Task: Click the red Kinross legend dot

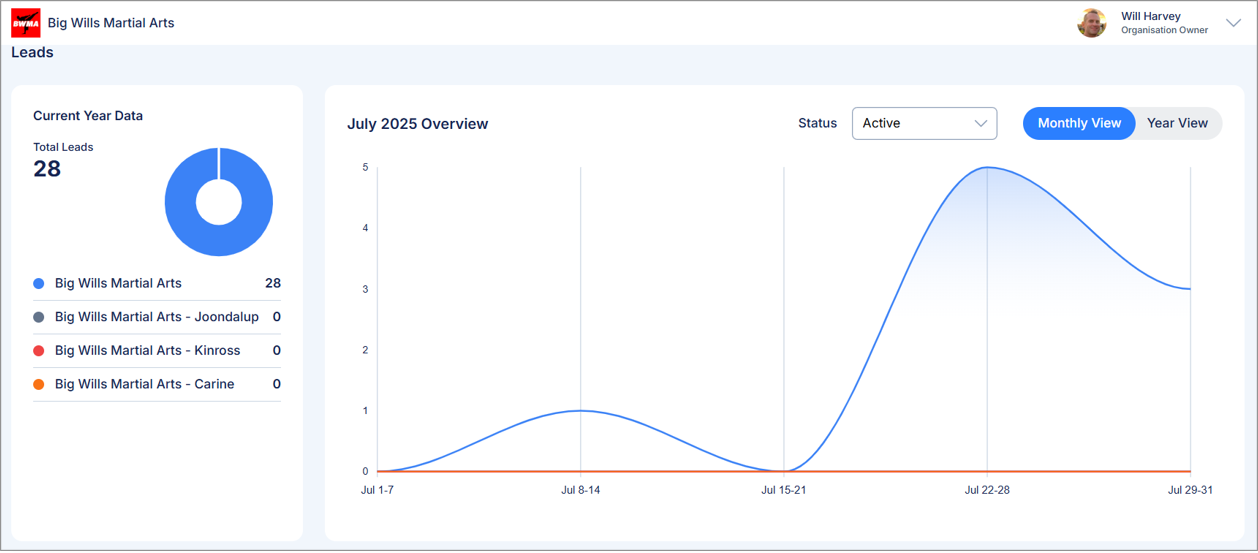Action: (x=39, y=351)
